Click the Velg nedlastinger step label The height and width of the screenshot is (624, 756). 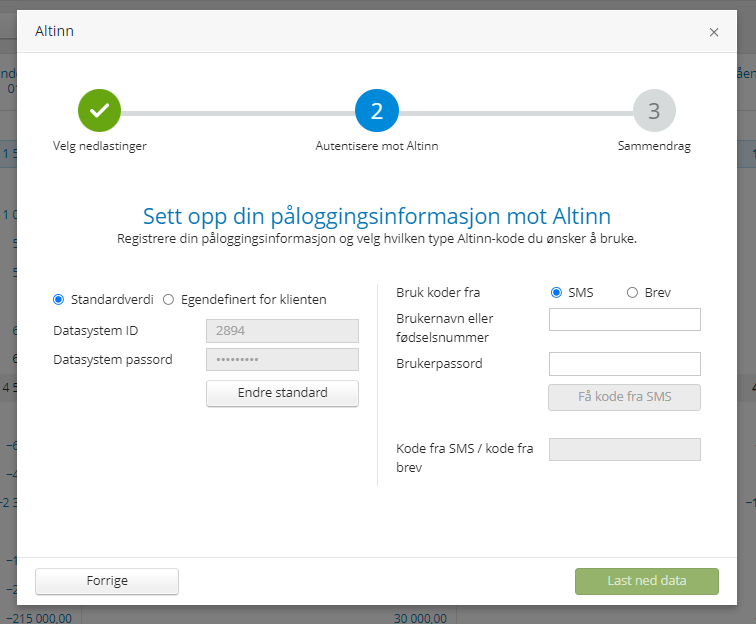click(99, 146)
